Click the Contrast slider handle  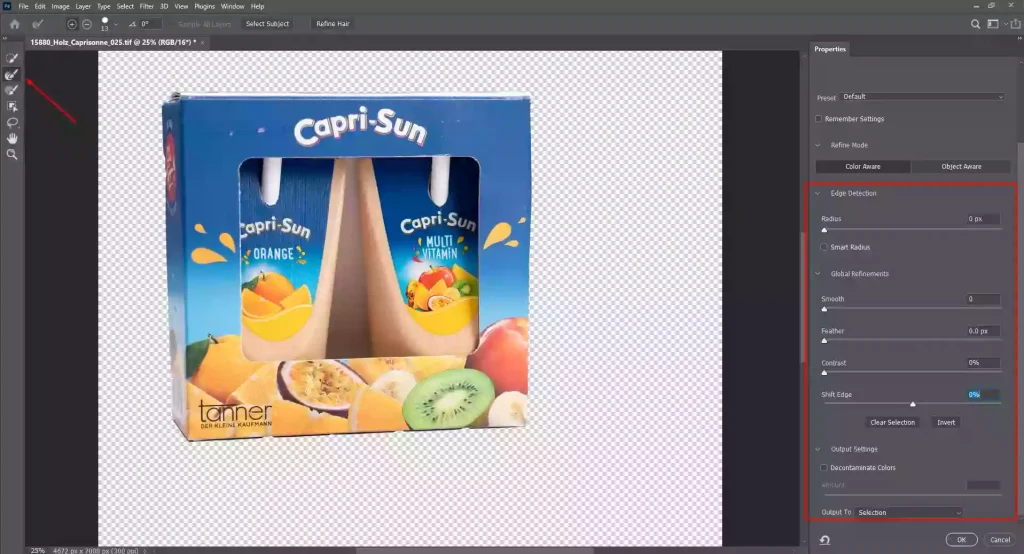click(824, 373)
